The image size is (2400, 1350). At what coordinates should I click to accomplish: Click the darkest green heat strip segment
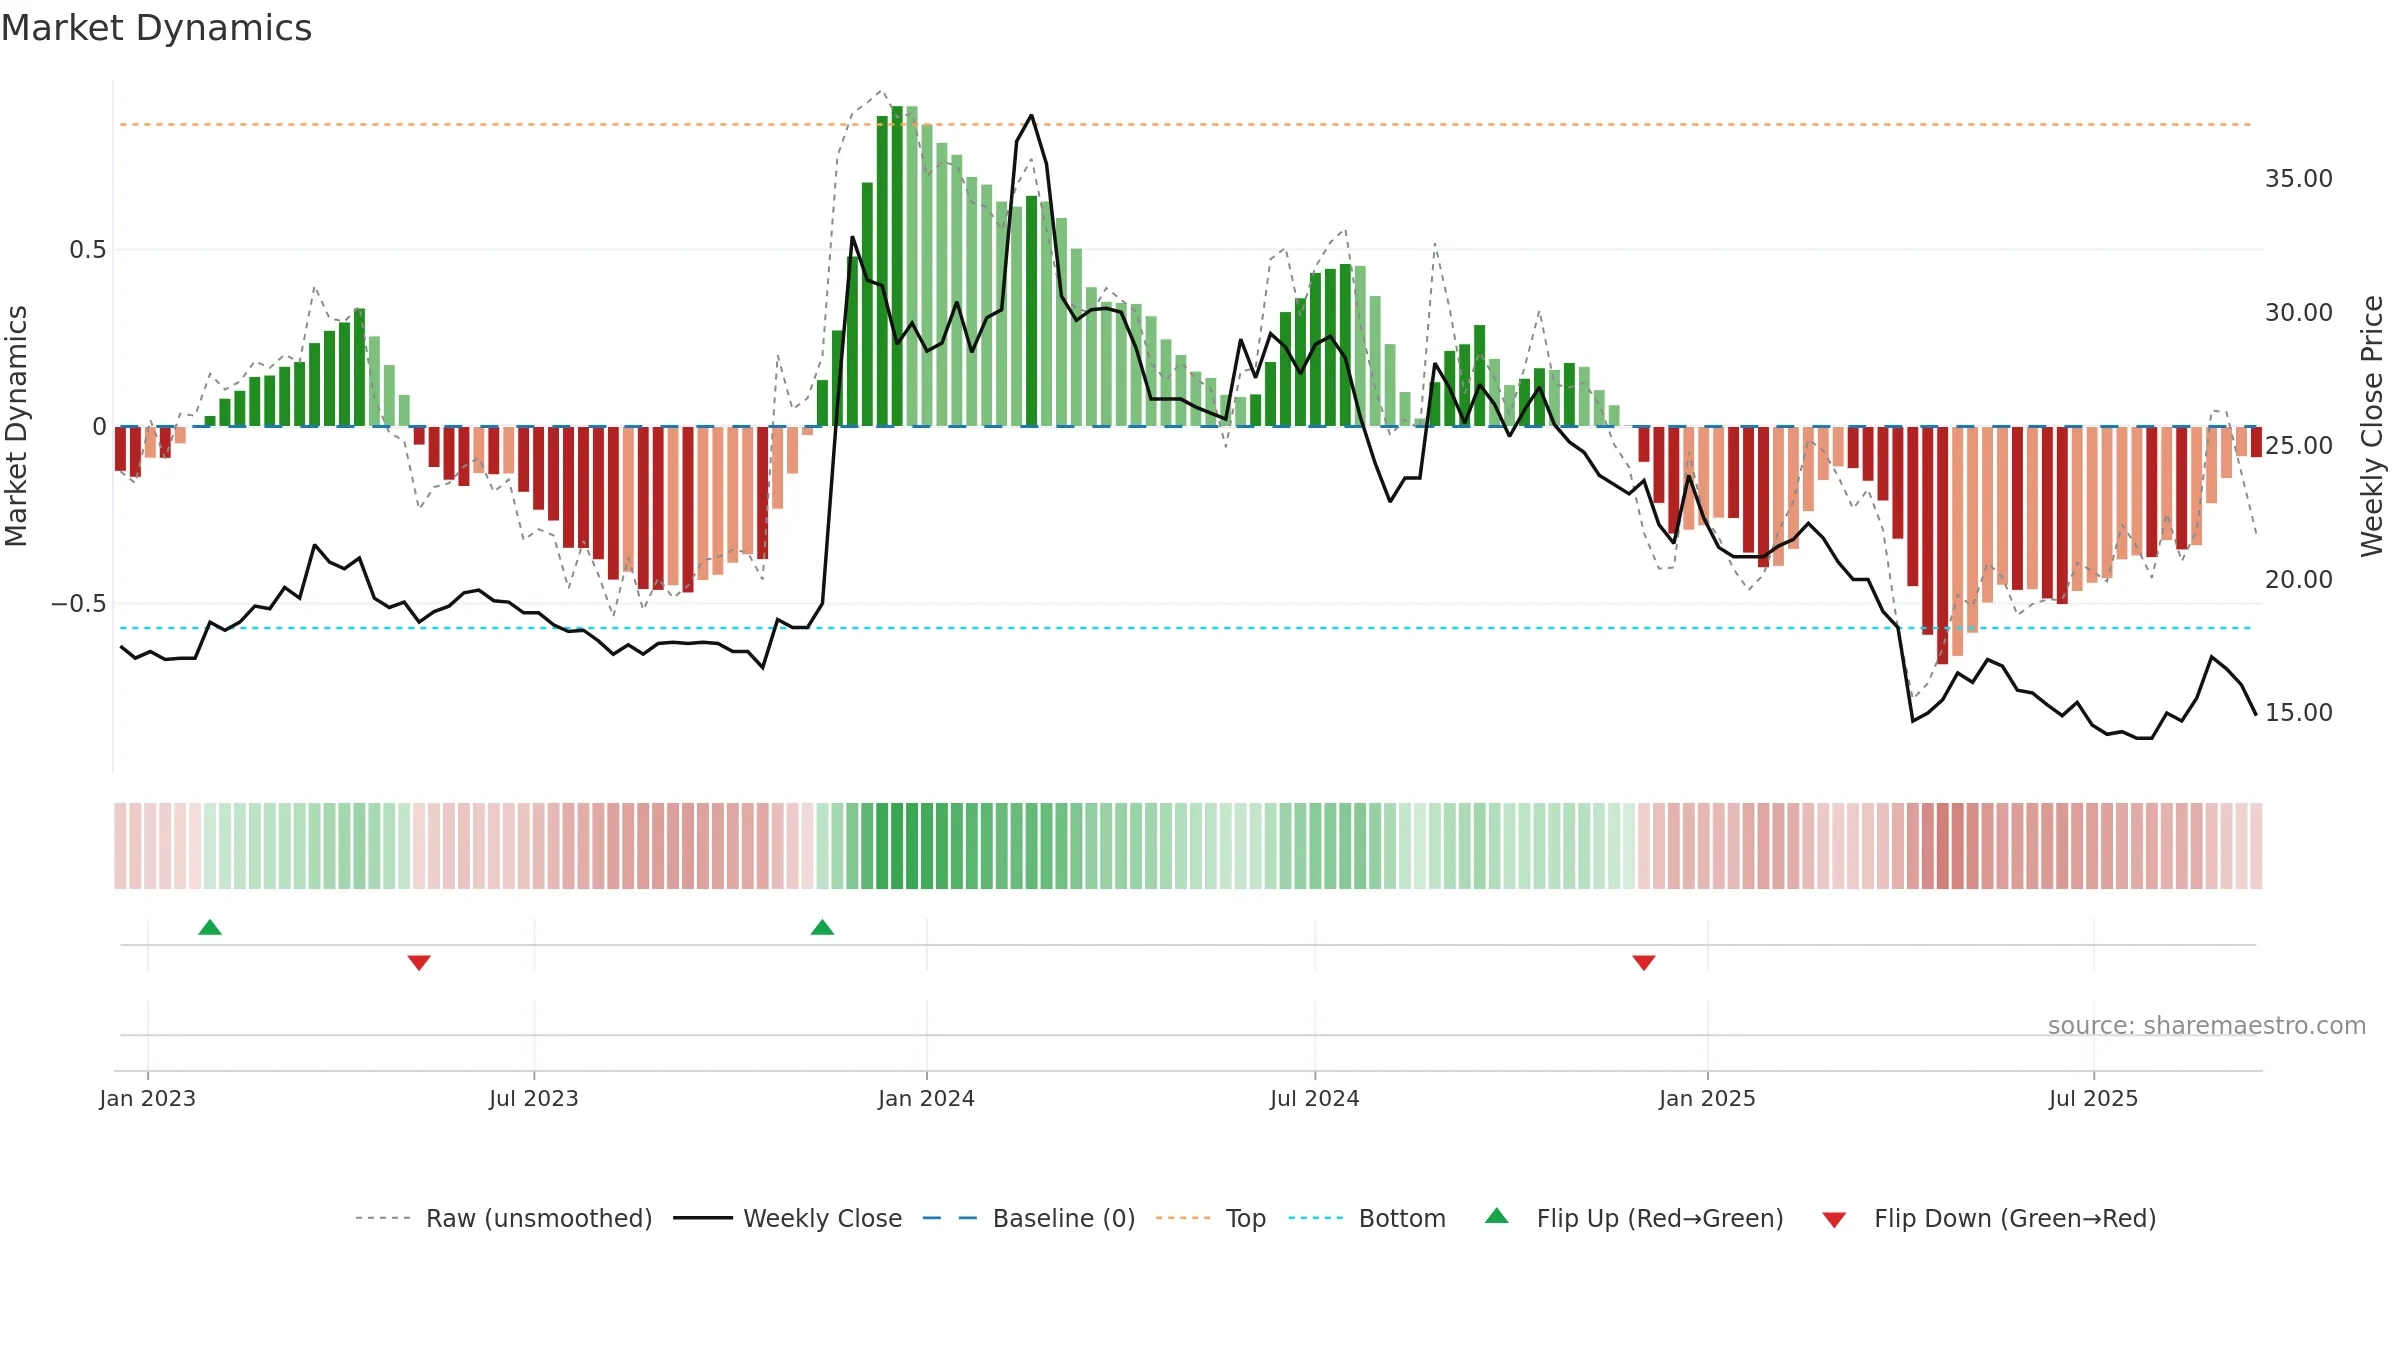(x=897, y=846)
